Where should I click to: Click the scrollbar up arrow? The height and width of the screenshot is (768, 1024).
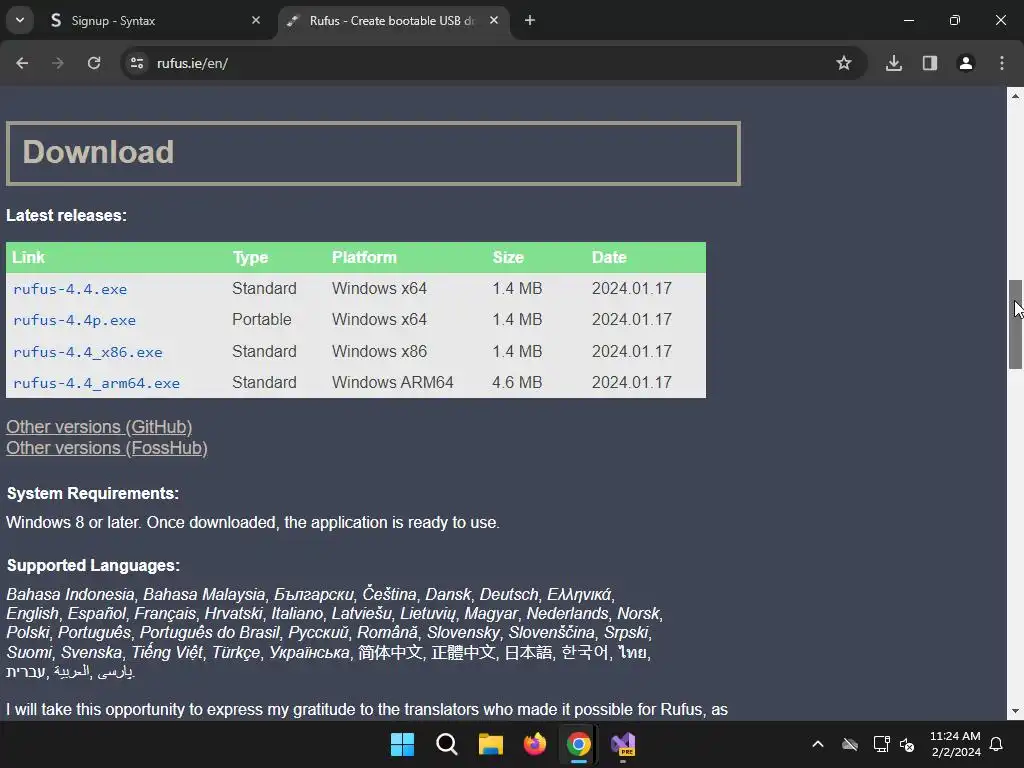(x=1015, y=96)
